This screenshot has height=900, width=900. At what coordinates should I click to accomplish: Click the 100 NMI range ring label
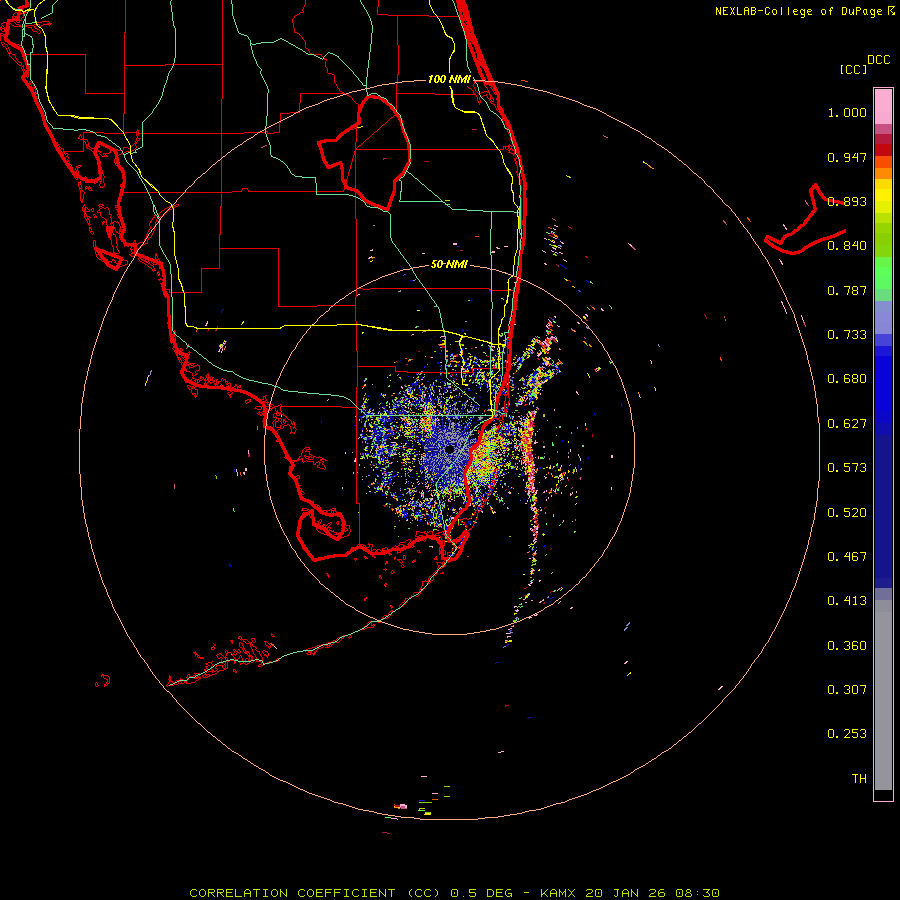tap(449, 79)
